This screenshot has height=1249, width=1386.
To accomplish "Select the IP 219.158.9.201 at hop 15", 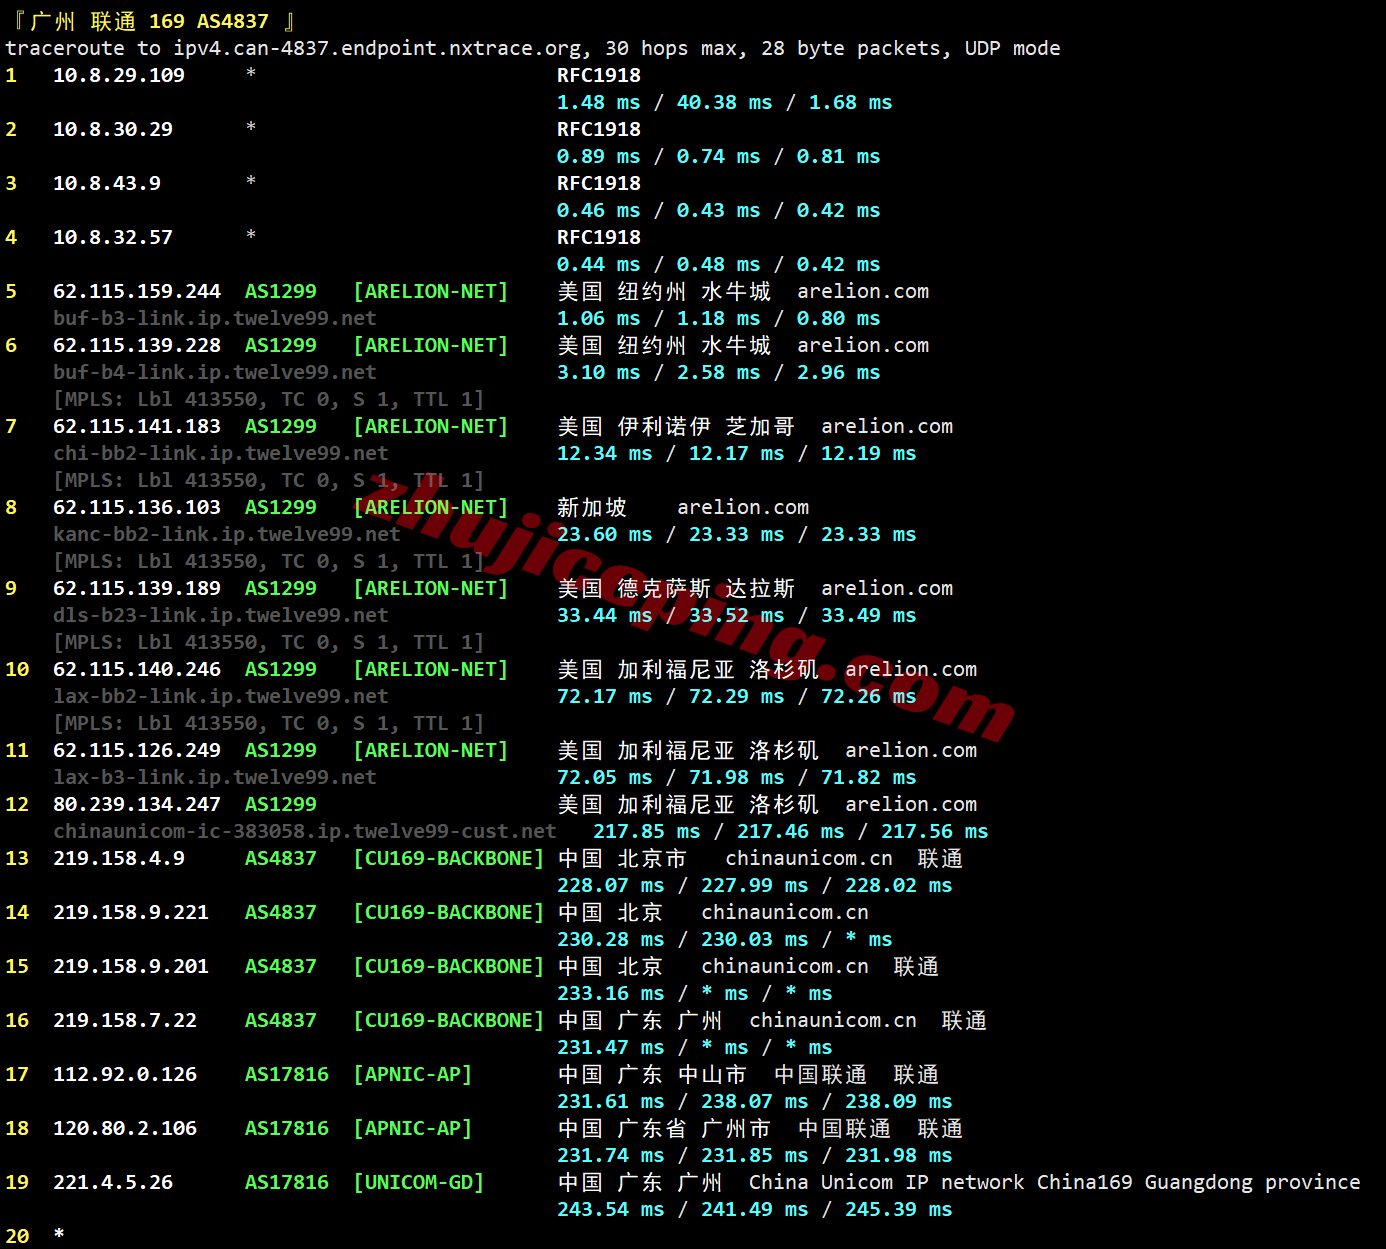I will coord(131,966).
